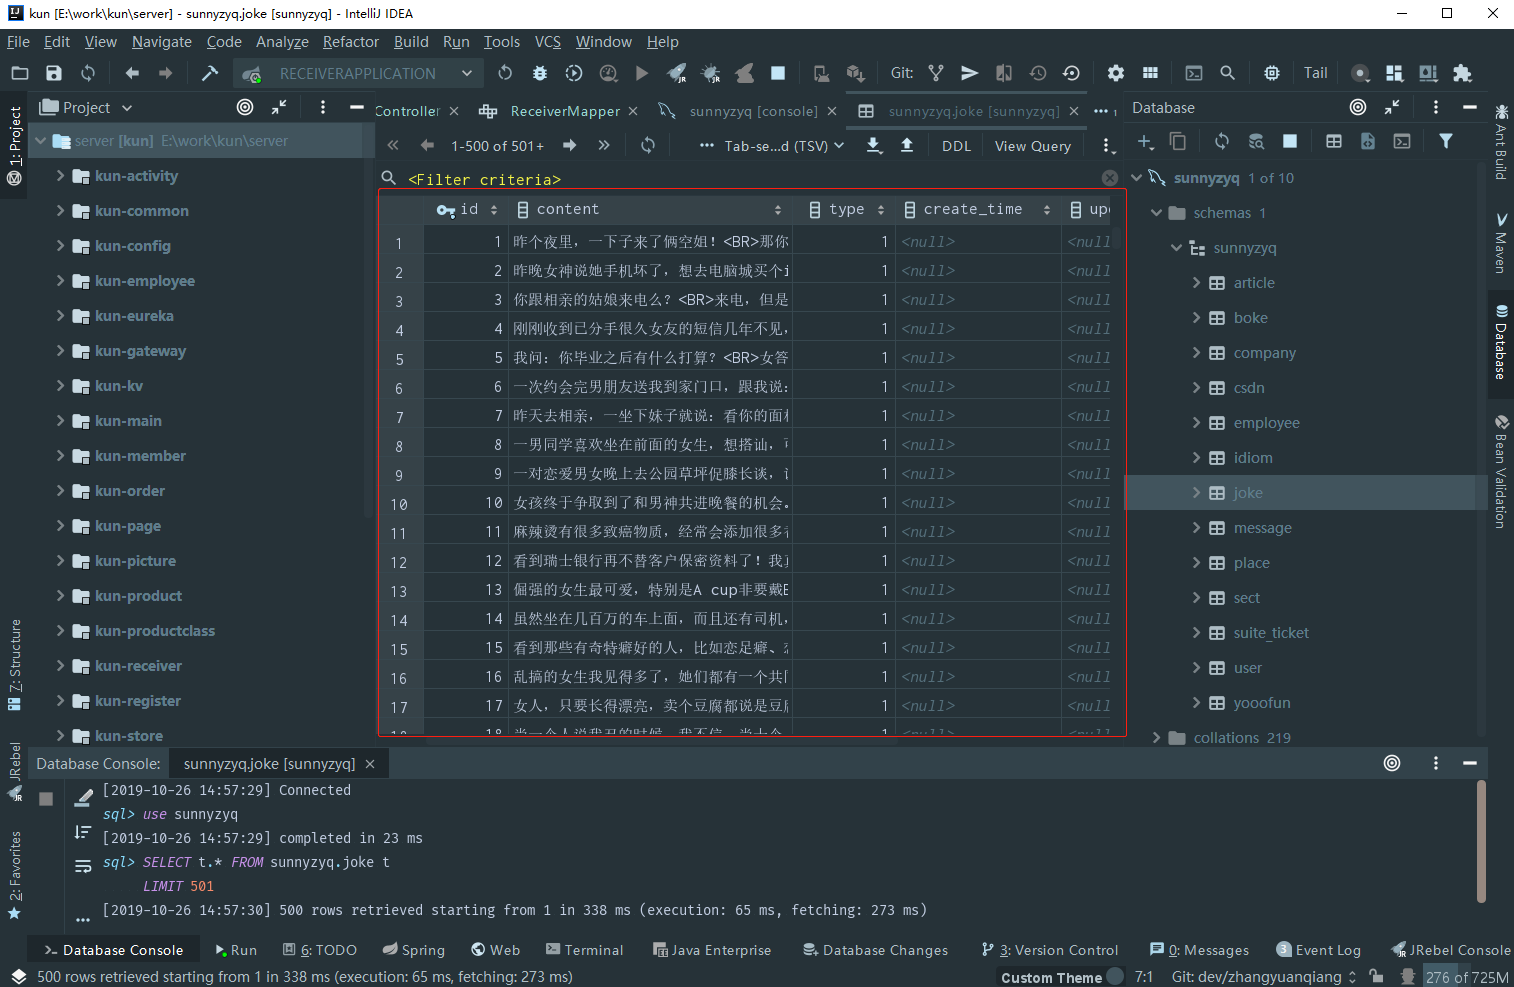Click the New plus icon in Database panel
Screen dimensions: 1514x987
(1146, 142)
